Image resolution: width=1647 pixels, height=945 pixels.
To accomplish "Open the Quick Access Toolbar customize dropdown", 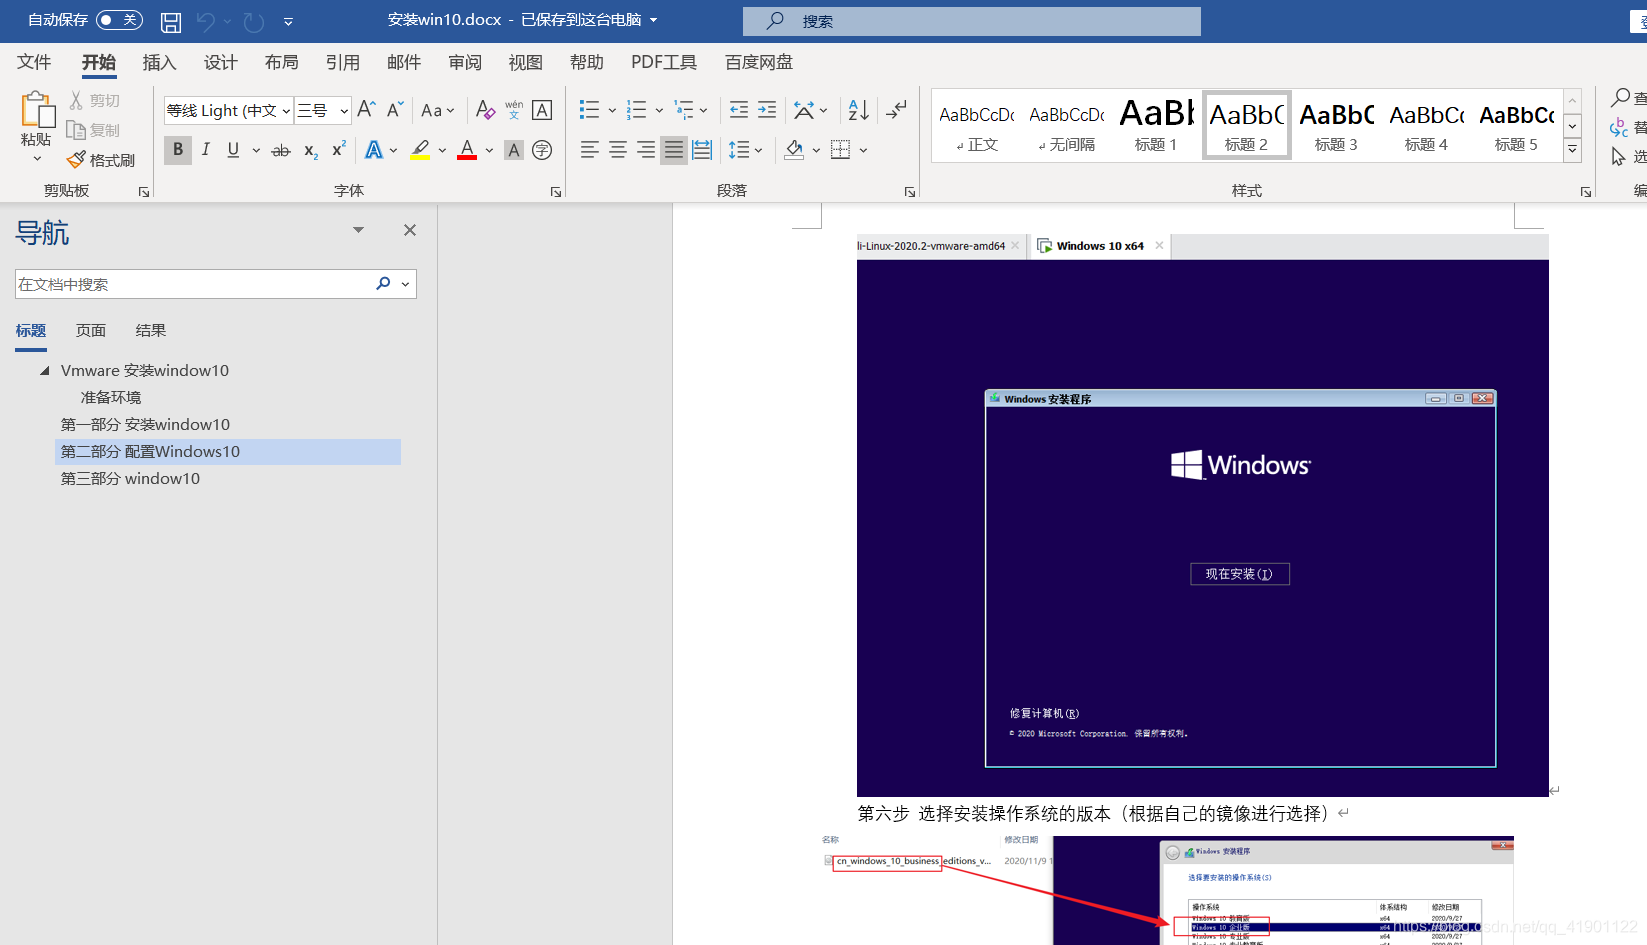I will click(288, 21).
